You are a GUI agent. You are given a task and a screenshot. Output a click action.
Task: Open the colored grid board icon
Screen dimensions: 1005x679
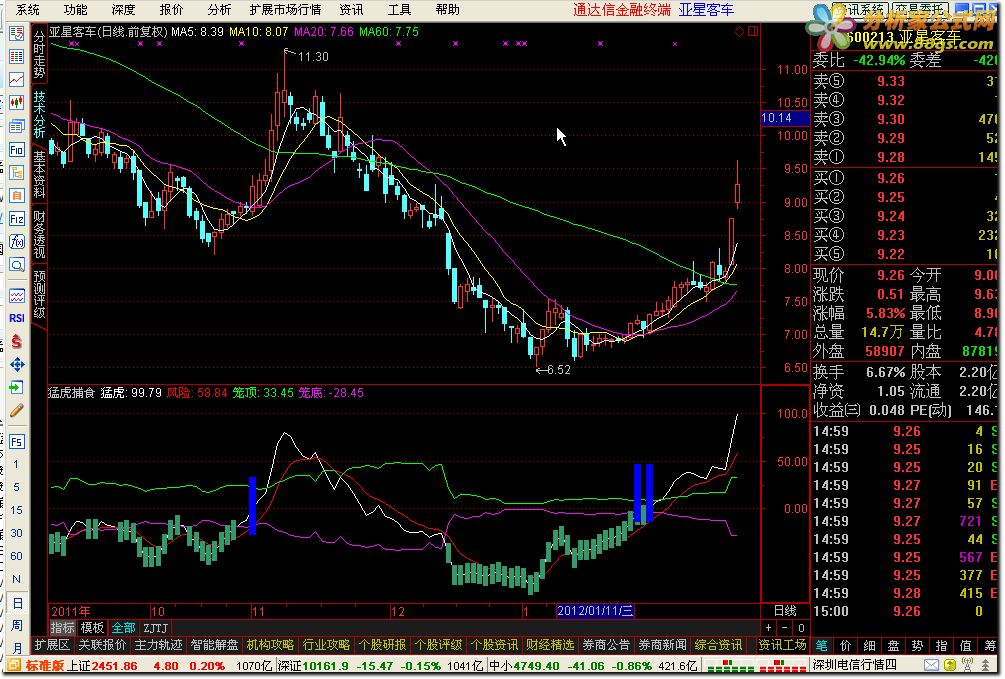pyautogui.click(x=17, y=56)
